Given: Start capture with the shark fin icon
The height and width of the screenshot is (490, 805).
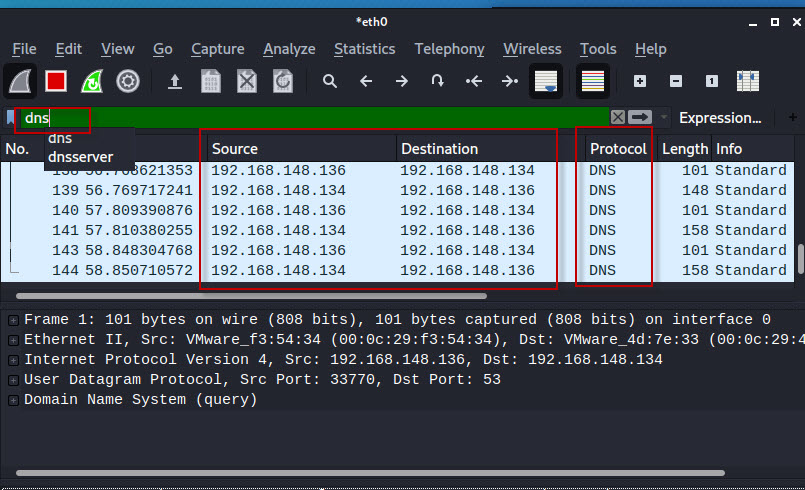Looking at the screenshot, I should (x=20, y=81).
